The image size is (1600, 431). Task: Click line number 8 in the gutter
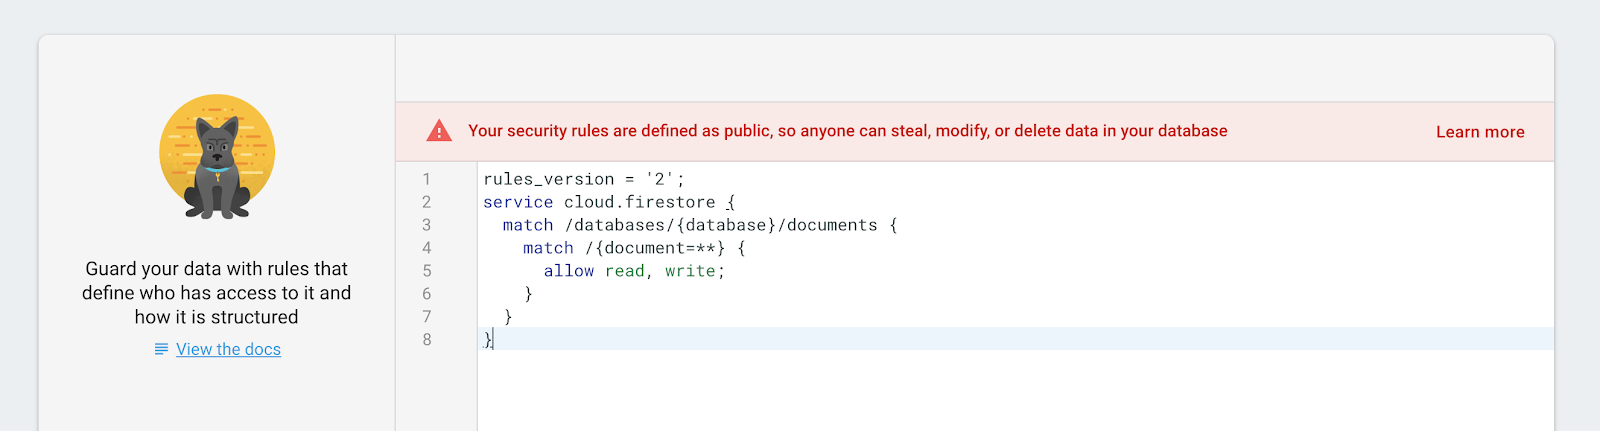click(426, 340)
